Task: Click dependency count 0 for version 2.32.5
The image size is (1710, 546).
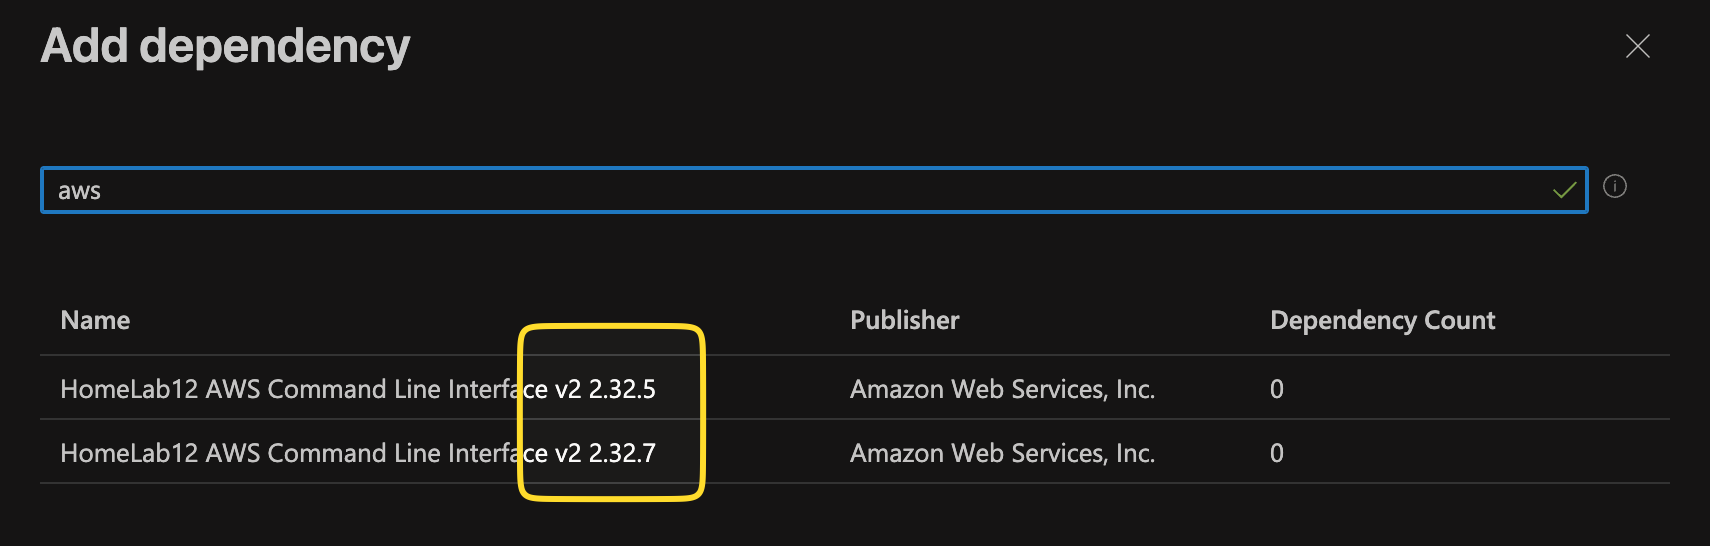Action: click(x=1276, y=389)
